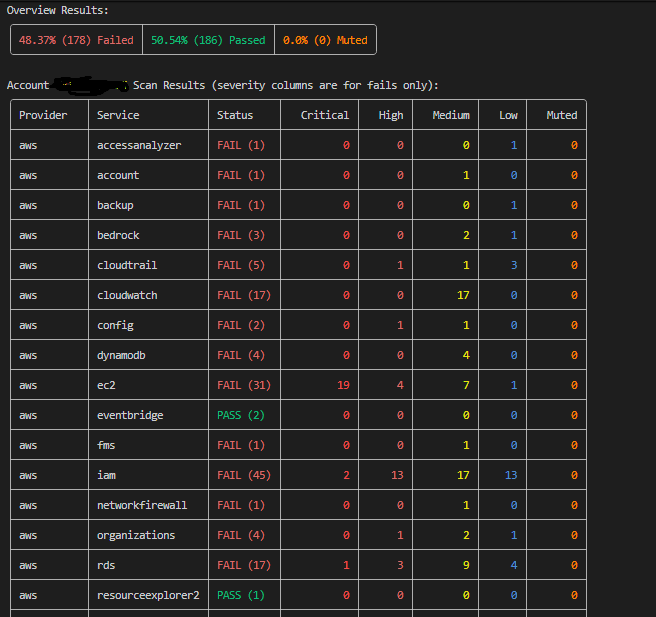Click the '48.37% (178) Failed' summary cell

click(76, 40)
